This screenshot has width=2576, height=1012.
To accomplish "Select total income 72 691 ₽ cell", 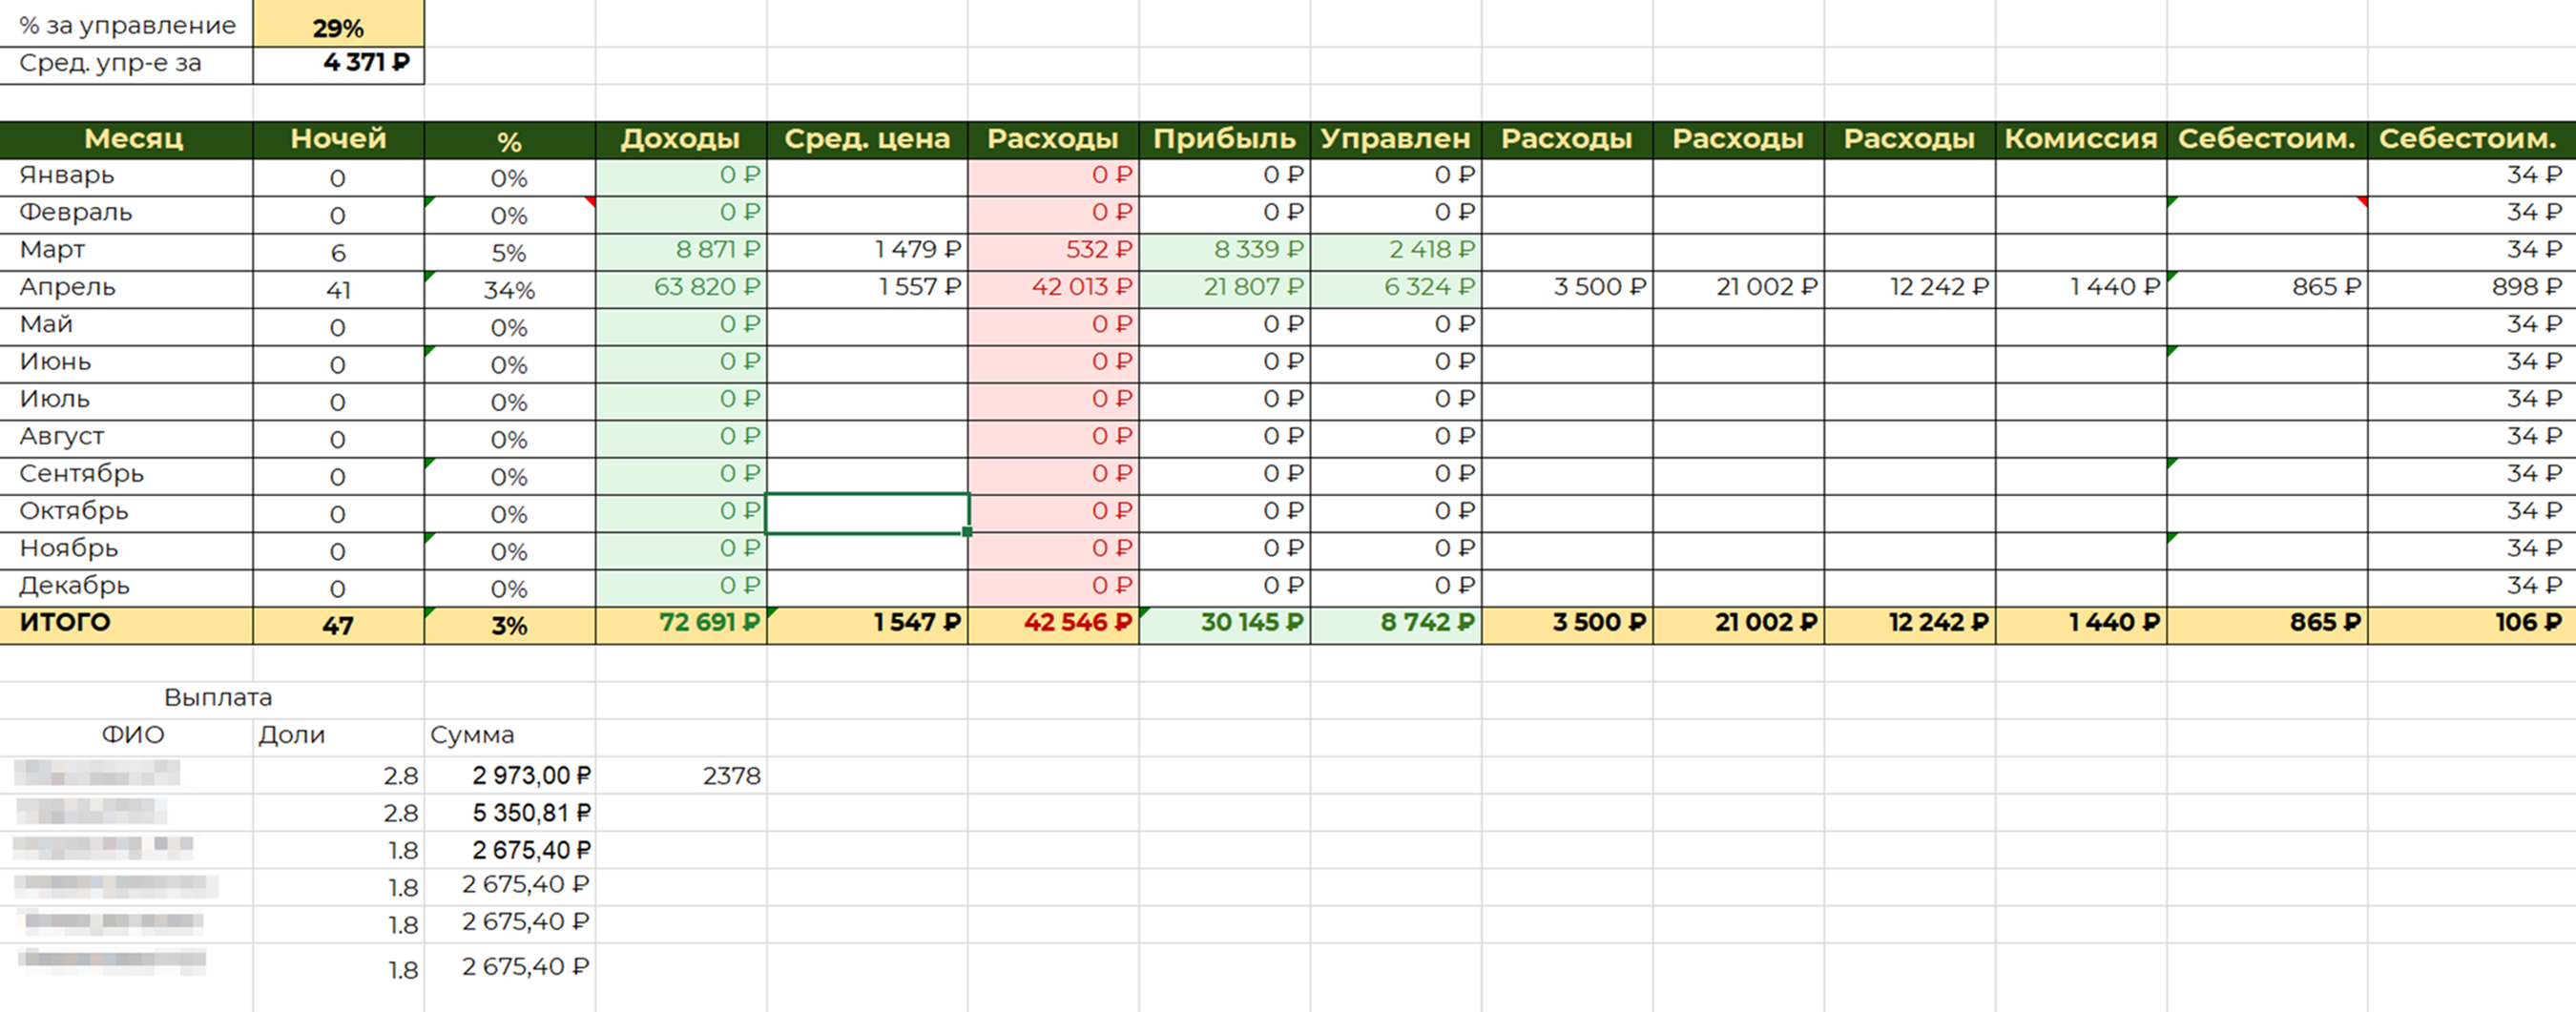I will coord(681,625).
